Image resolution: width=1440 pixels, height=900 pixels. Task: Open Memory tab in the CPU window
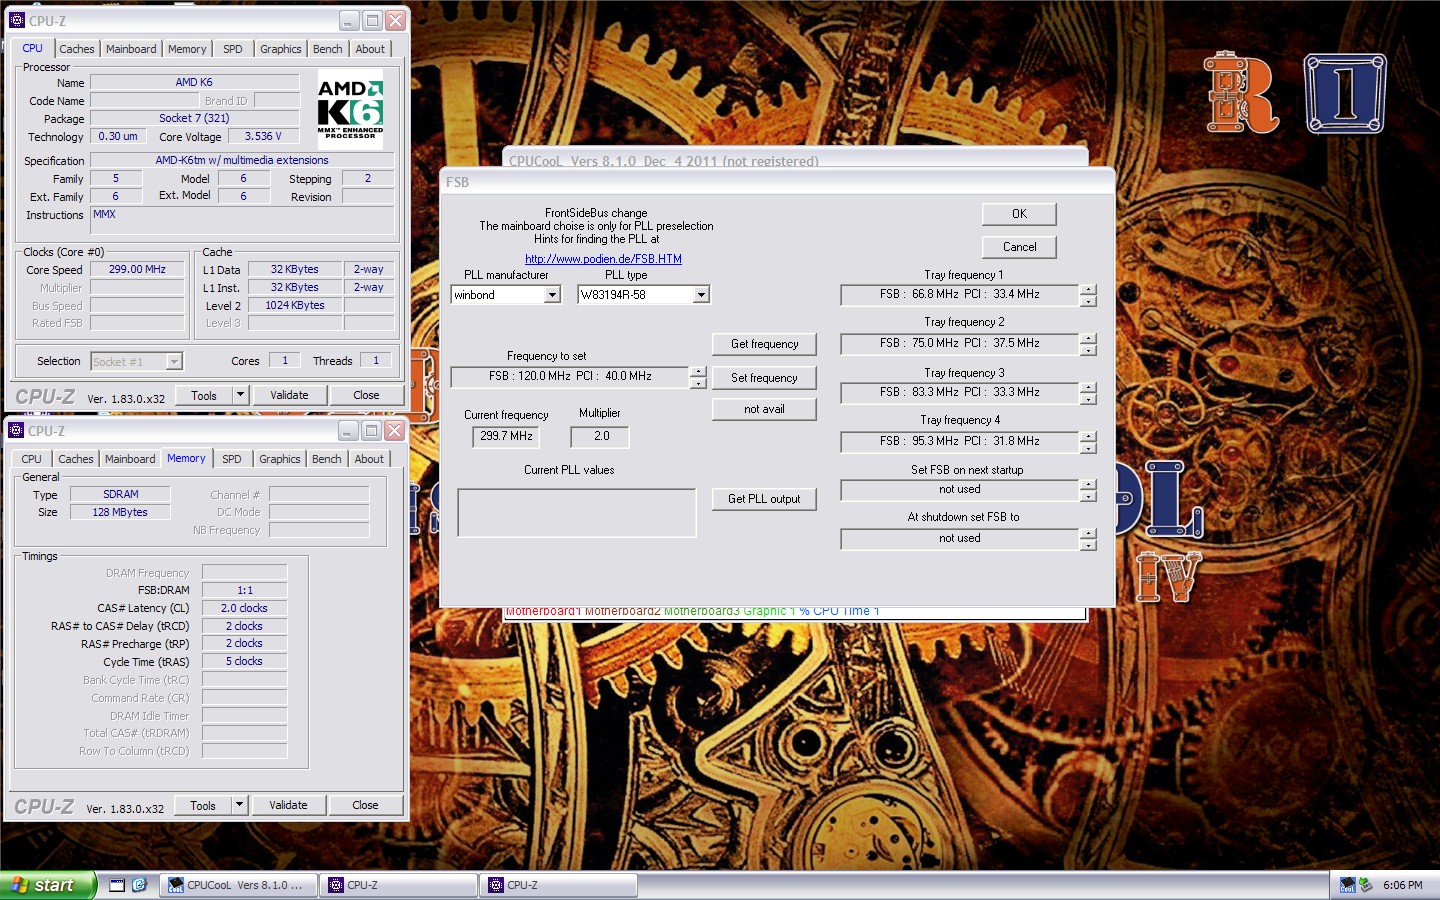click(x=187, y=49)
